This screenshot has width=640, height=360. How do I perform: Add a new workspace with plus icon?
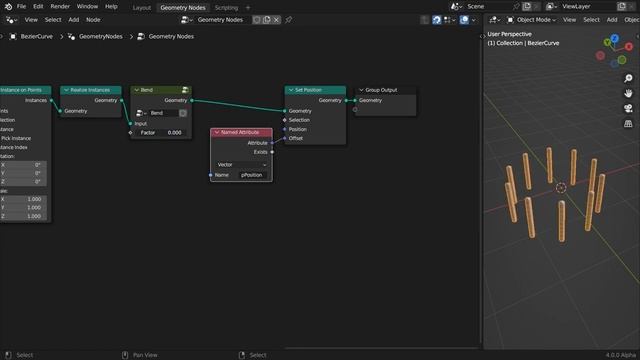(248, 7)
